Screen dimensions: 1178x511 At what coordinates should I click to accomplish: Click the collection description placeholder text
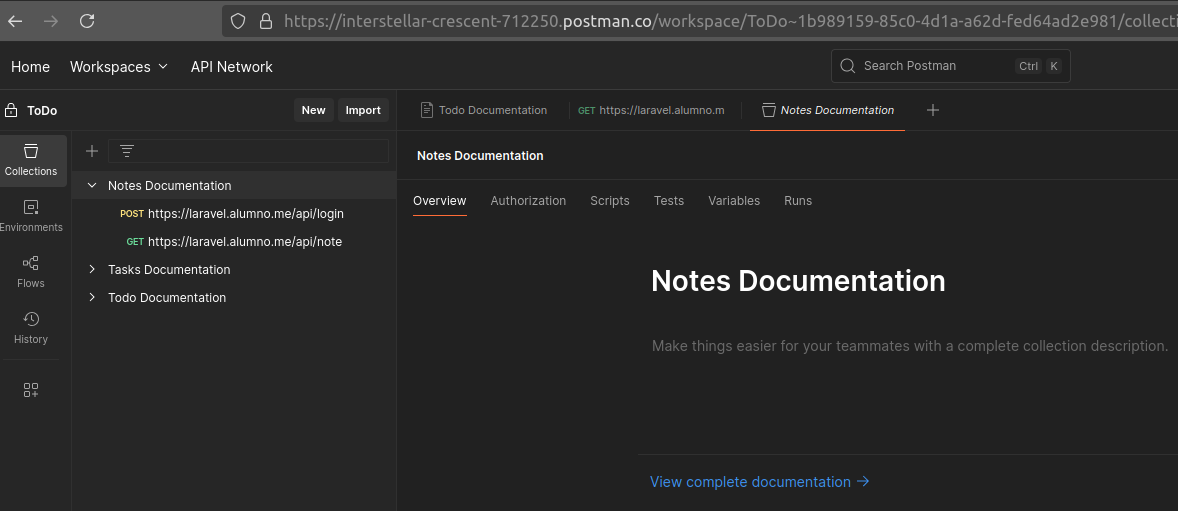click(x=910, y=346)
